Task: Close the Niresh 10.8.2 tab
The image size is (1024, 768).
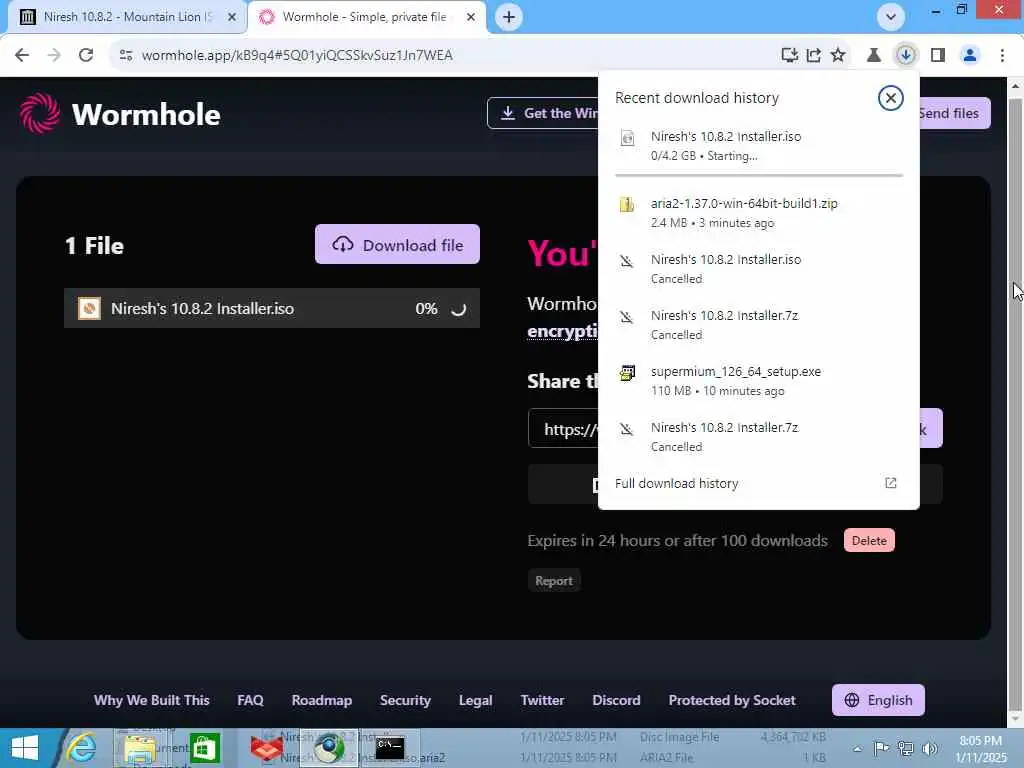Action: click(x=231, y=17)
